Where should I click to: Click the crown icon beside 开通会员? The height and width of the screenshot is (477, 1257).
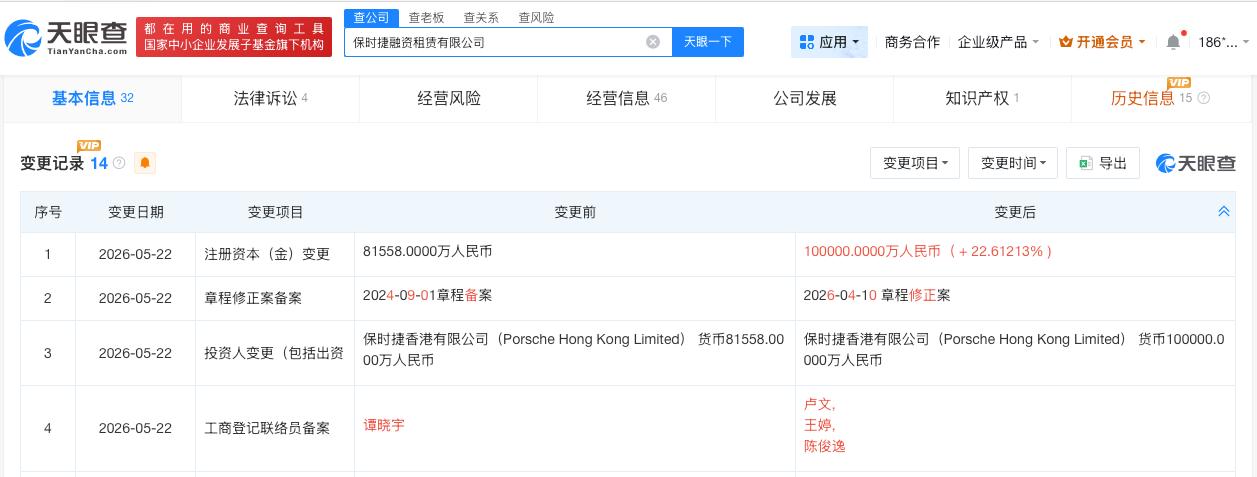click(1065, 42)
